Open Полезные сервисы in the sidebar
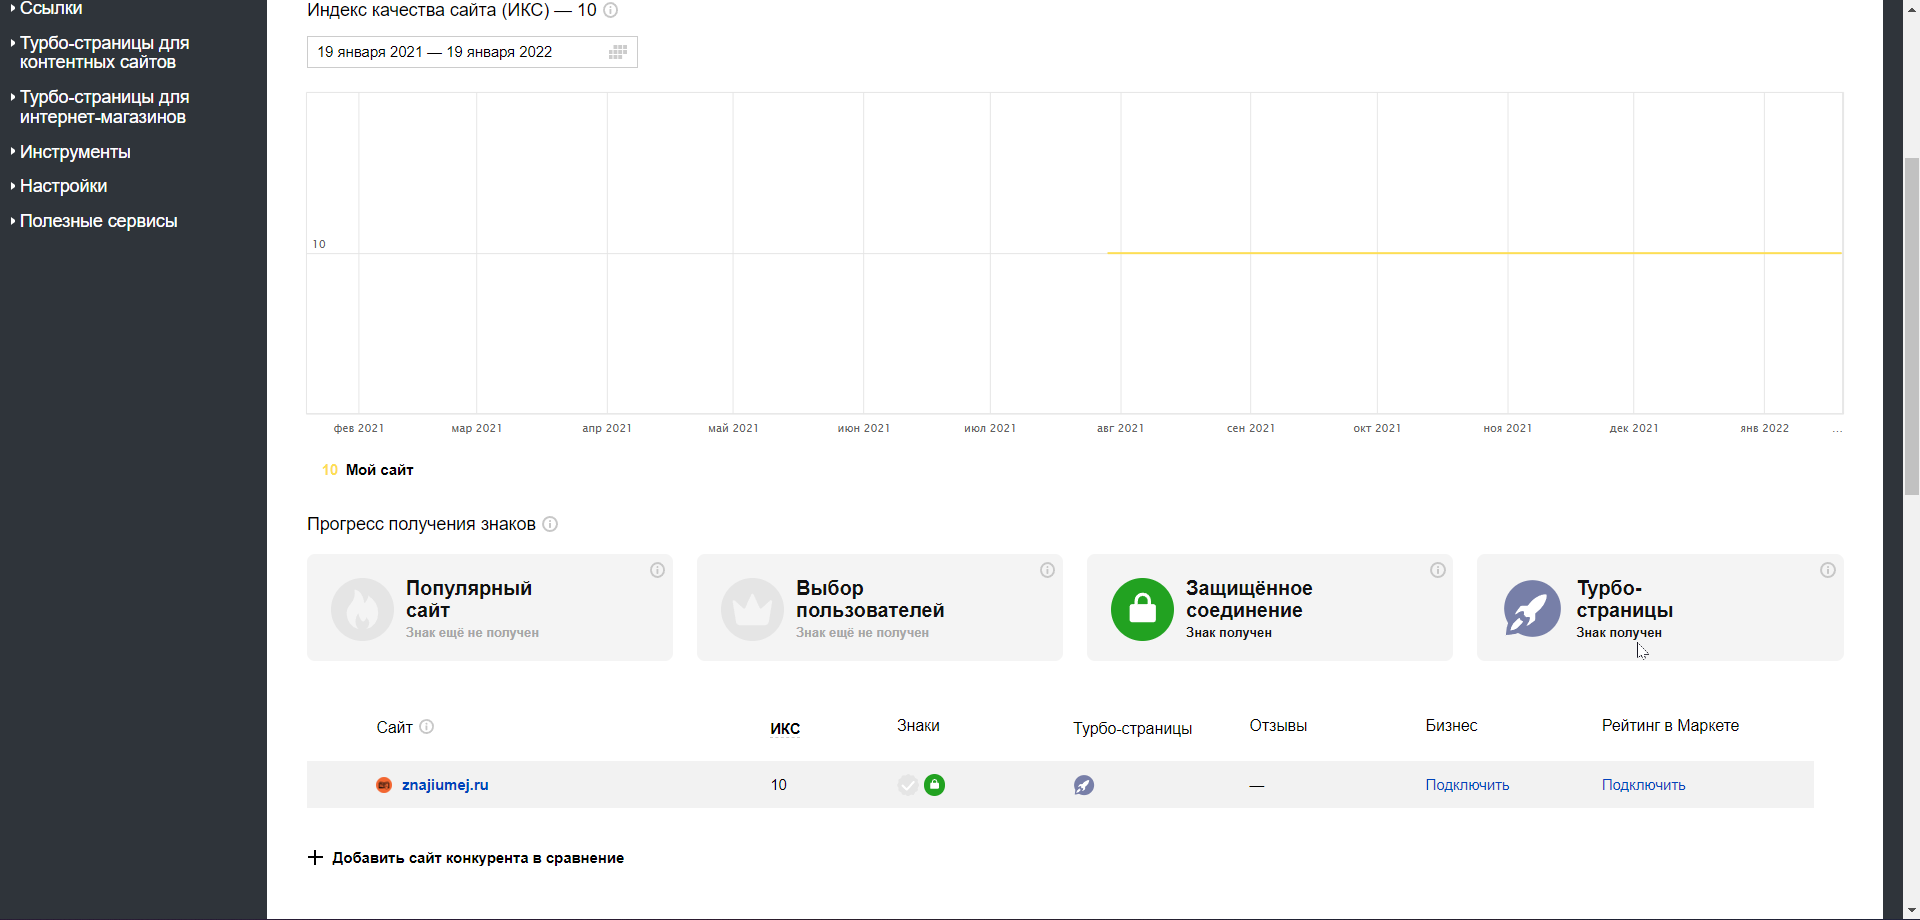 [98, 221]
